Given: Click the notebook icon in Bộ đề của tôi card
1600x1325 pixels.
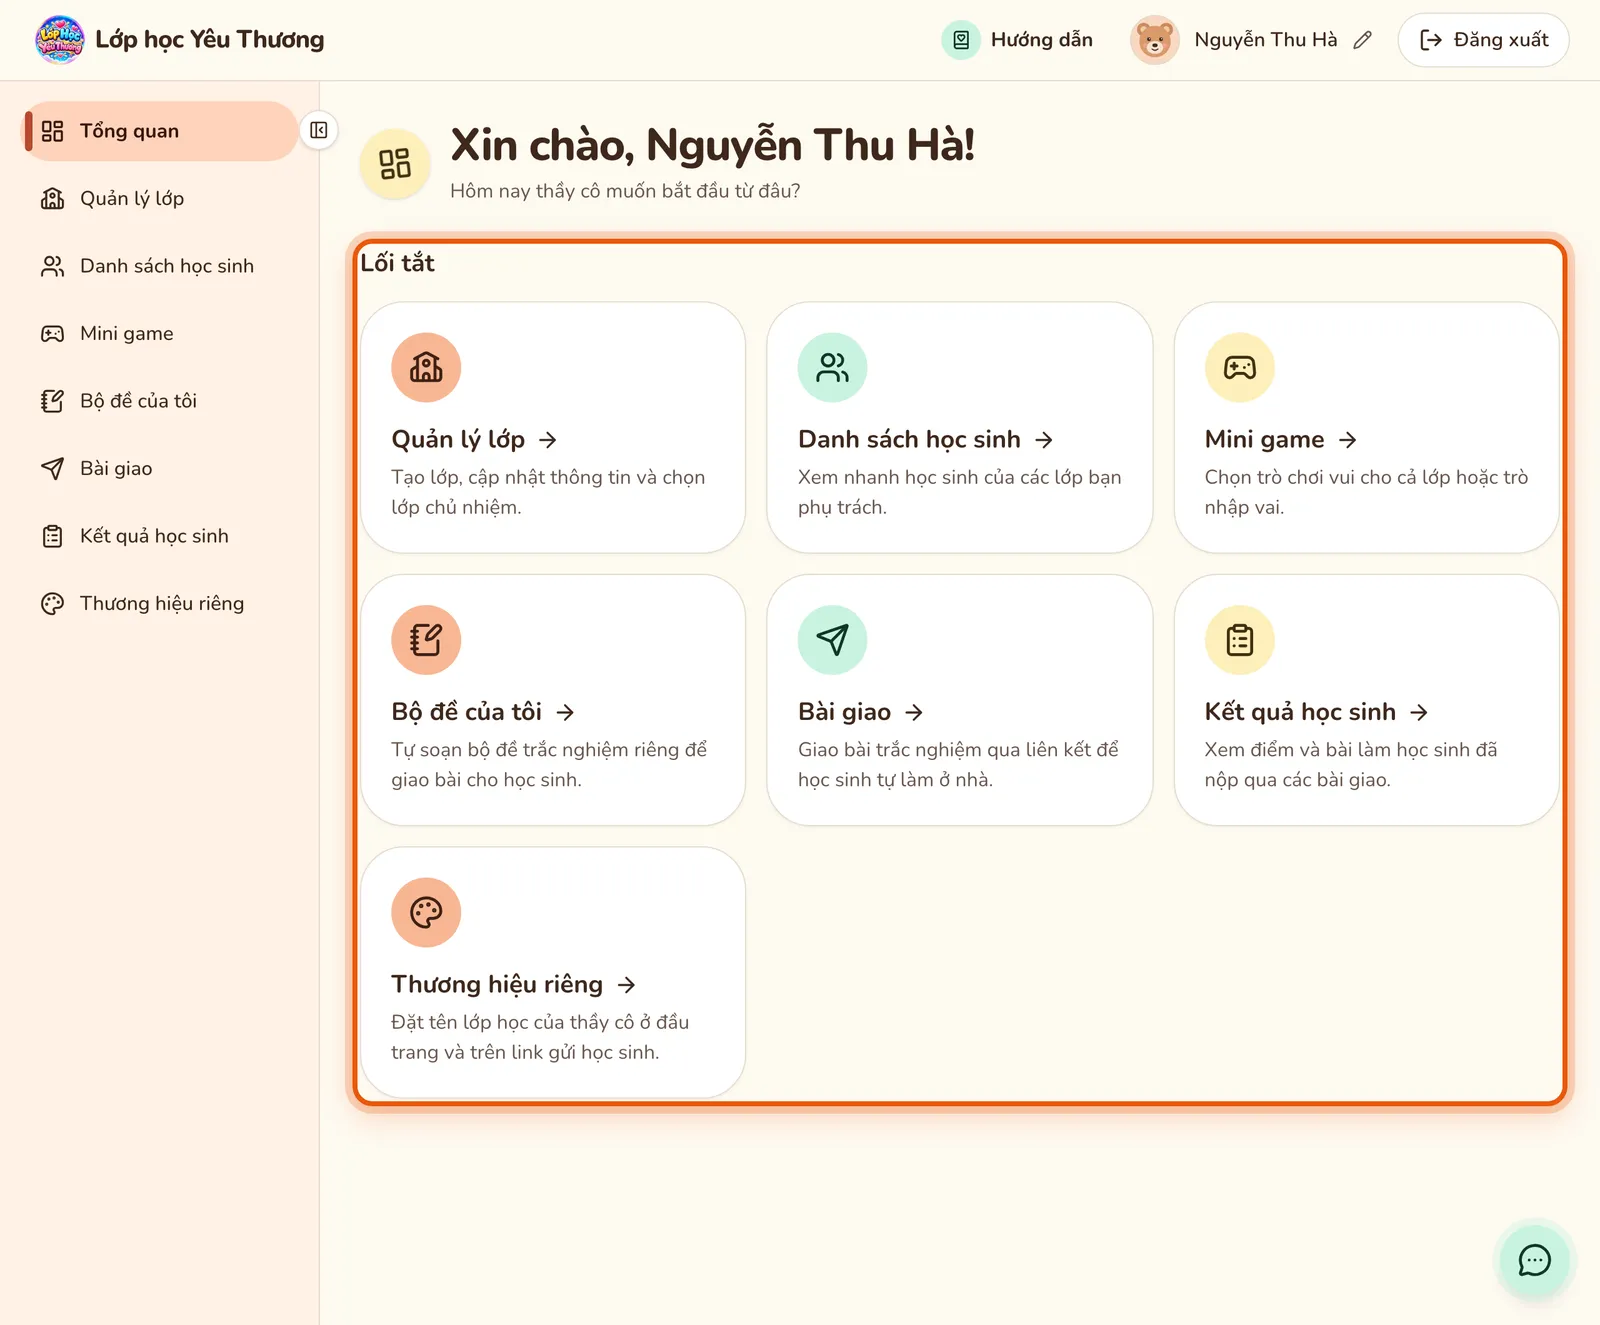Looking at the screenshot, I should pyautogui.click(x=426, y=640).
